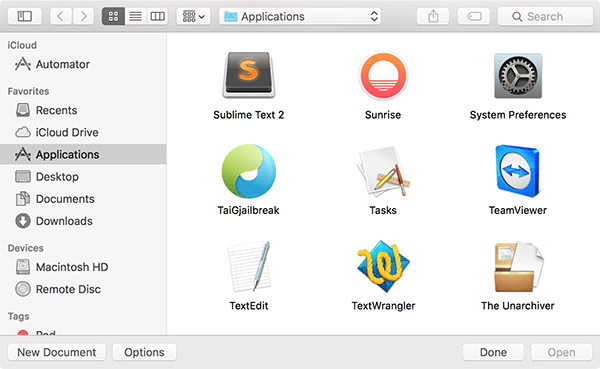Click the New Document button
600x369 pixels.
[57, 352]
